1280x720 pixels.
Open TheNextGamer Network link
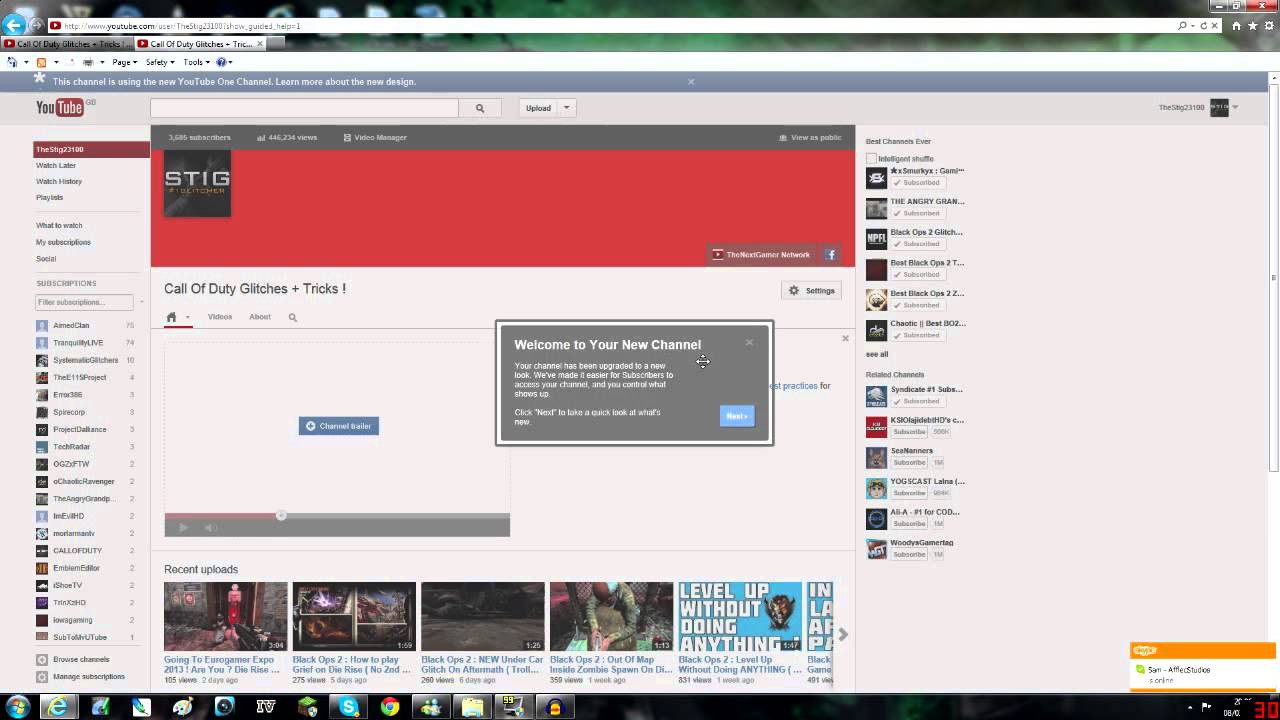tap(762, 255)
